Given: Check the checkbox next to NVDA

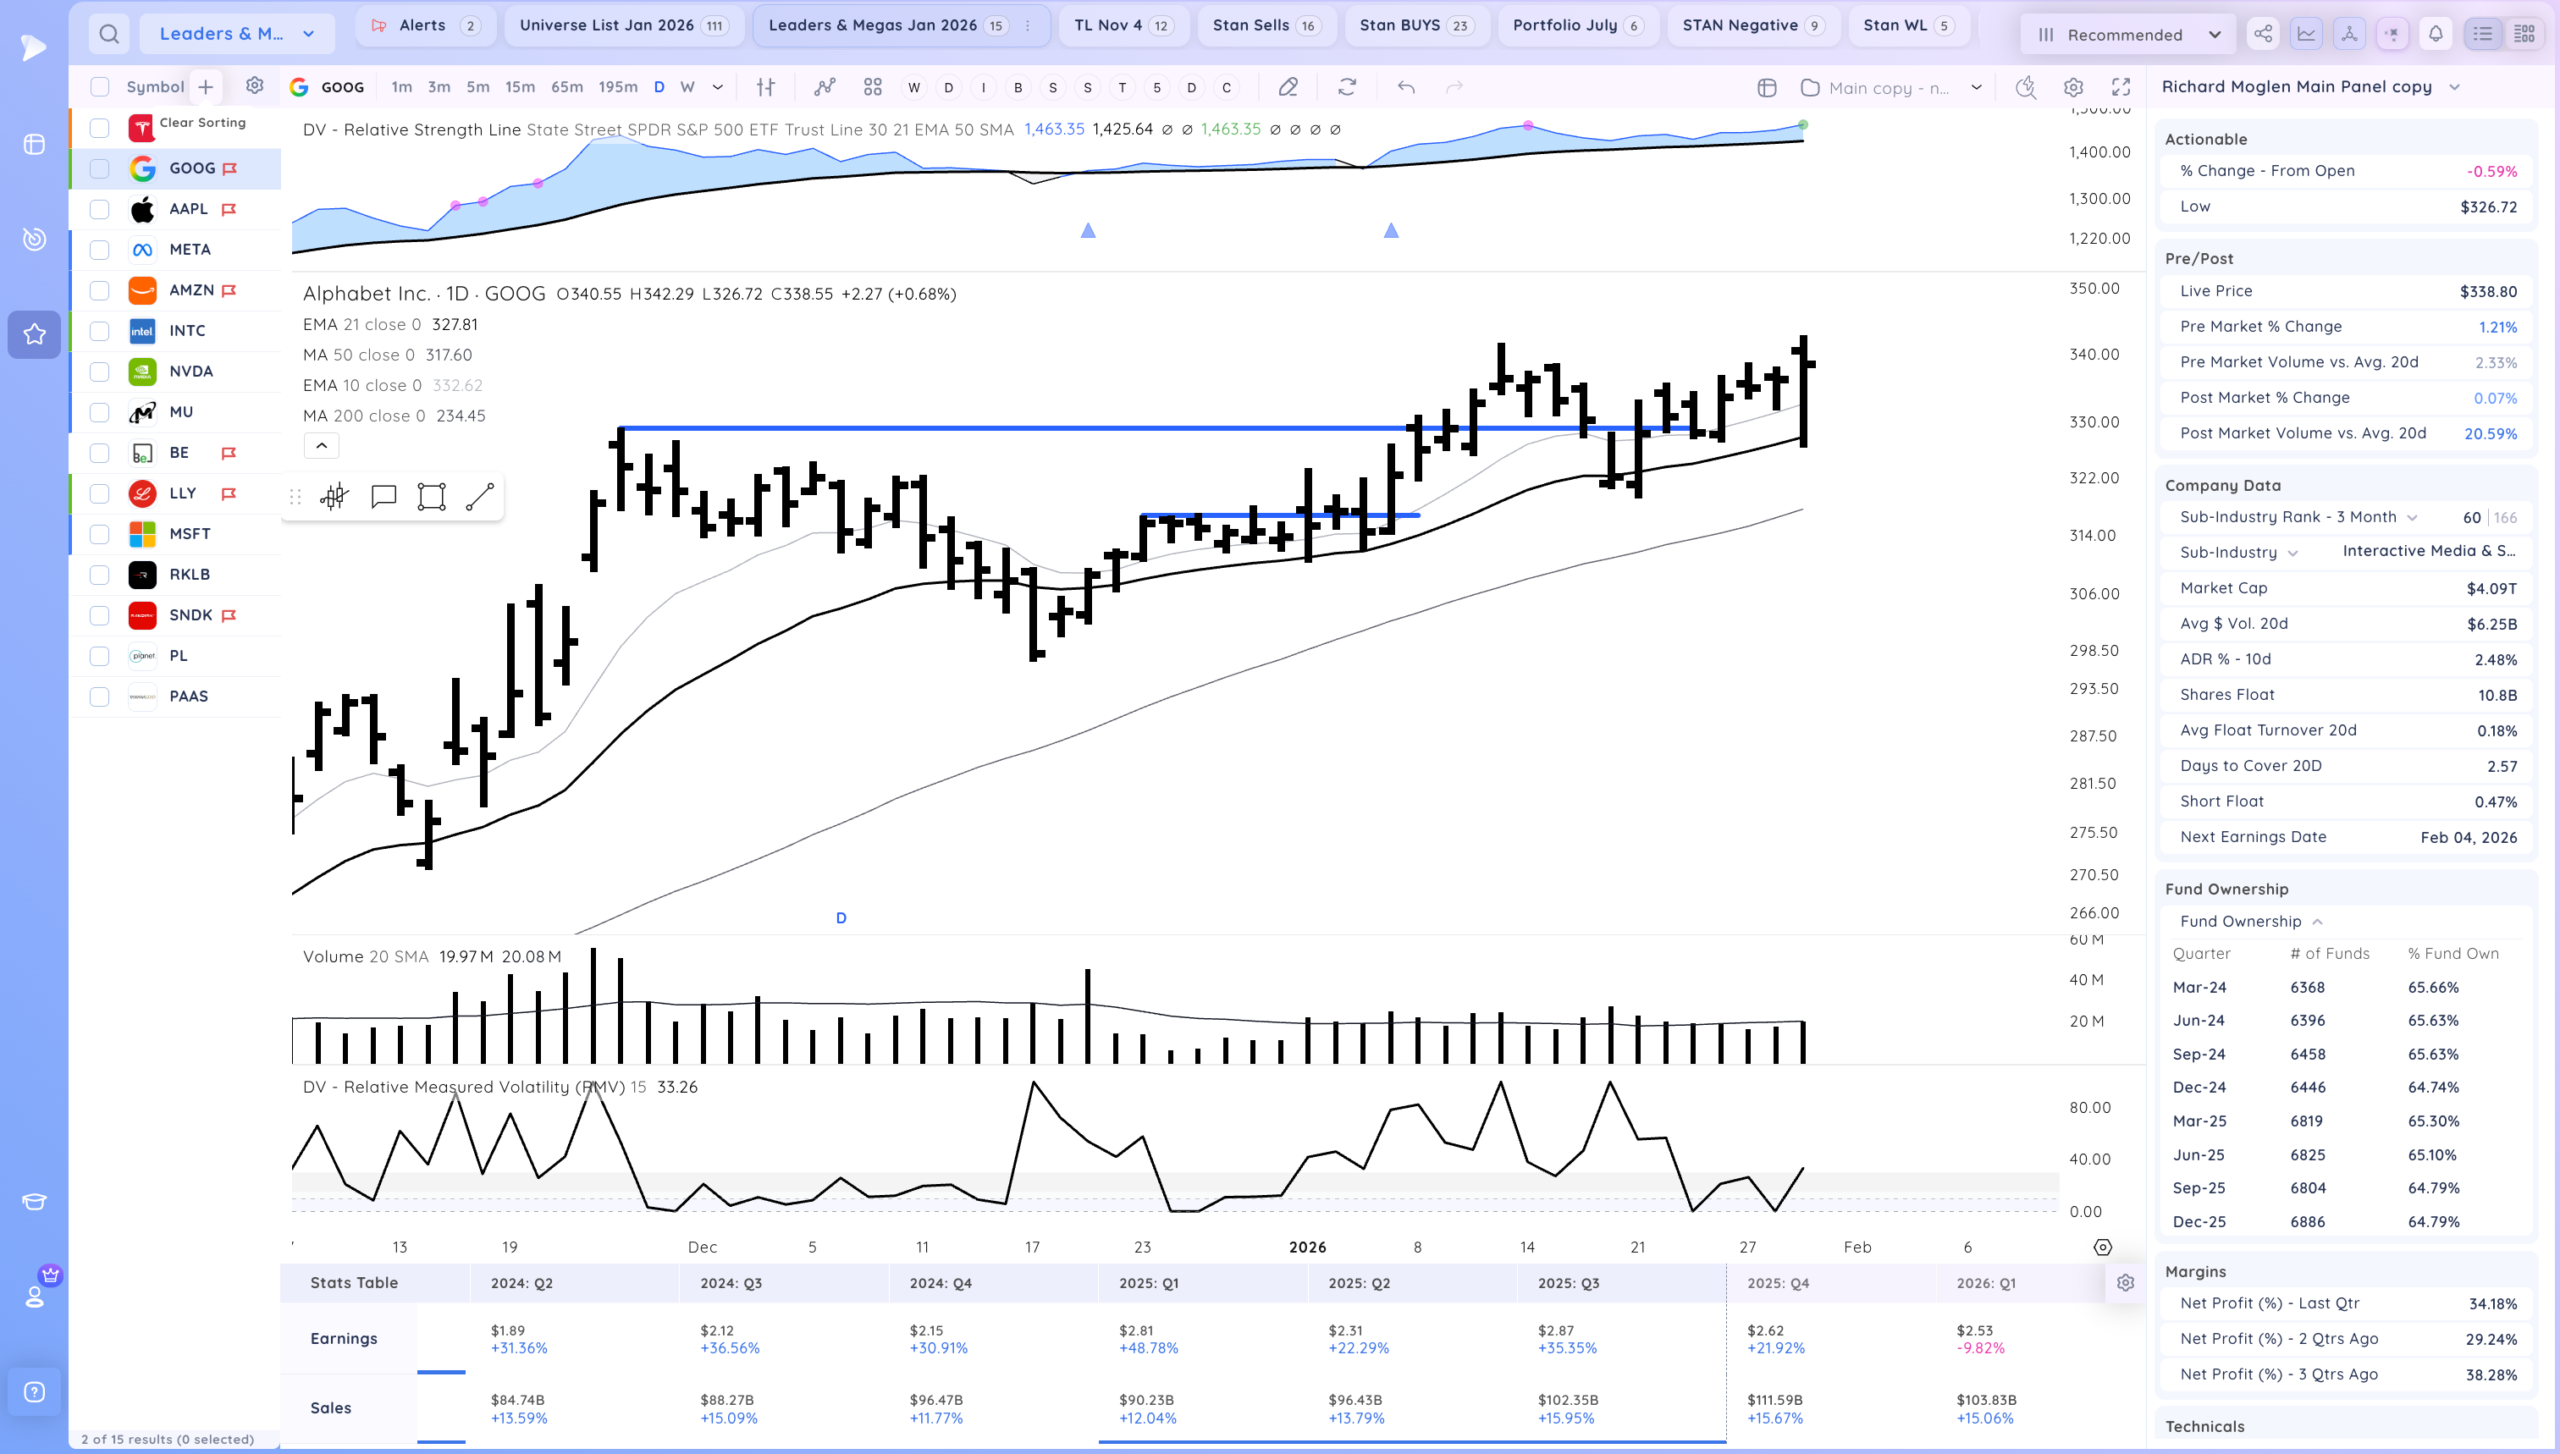Looking at the screenshot, I should coord(100,371).
